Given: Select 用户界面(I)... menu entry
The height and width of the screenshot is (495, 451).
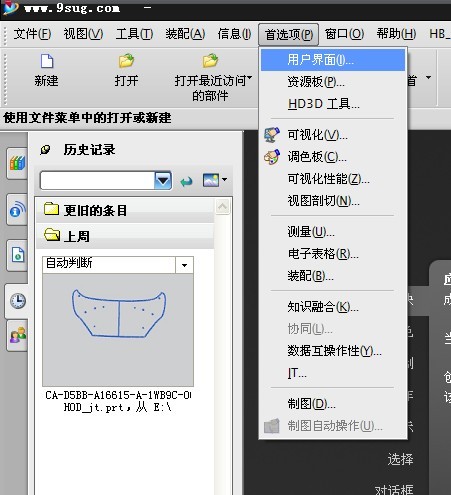Looking at the screenshot, I should 333,60.
